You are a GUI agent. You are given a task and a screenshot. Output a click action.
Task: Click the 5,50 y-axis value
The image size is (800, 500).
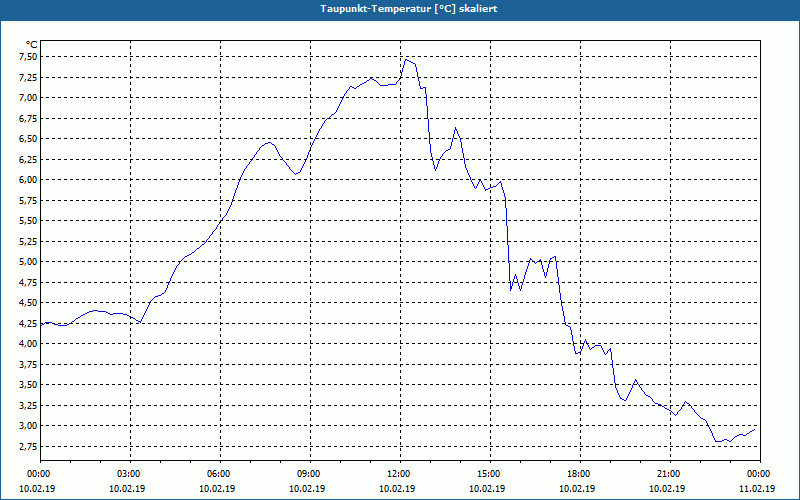pyautogui.click(x=28, y=221)
